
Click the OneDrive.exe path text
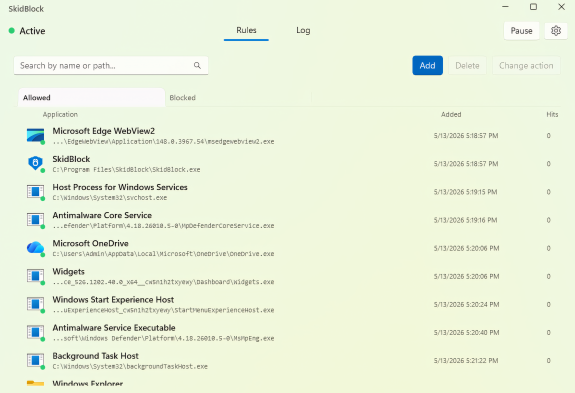163,254
